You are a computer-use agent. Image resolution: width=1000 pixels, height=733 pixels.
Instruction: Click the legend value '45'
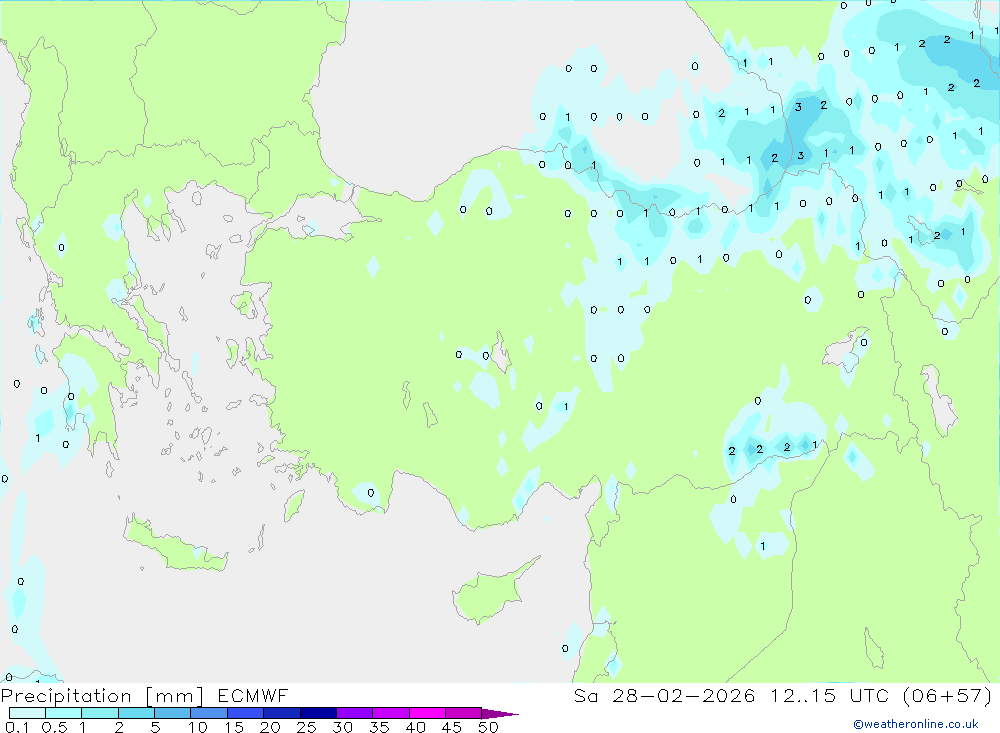coord(452,727)
